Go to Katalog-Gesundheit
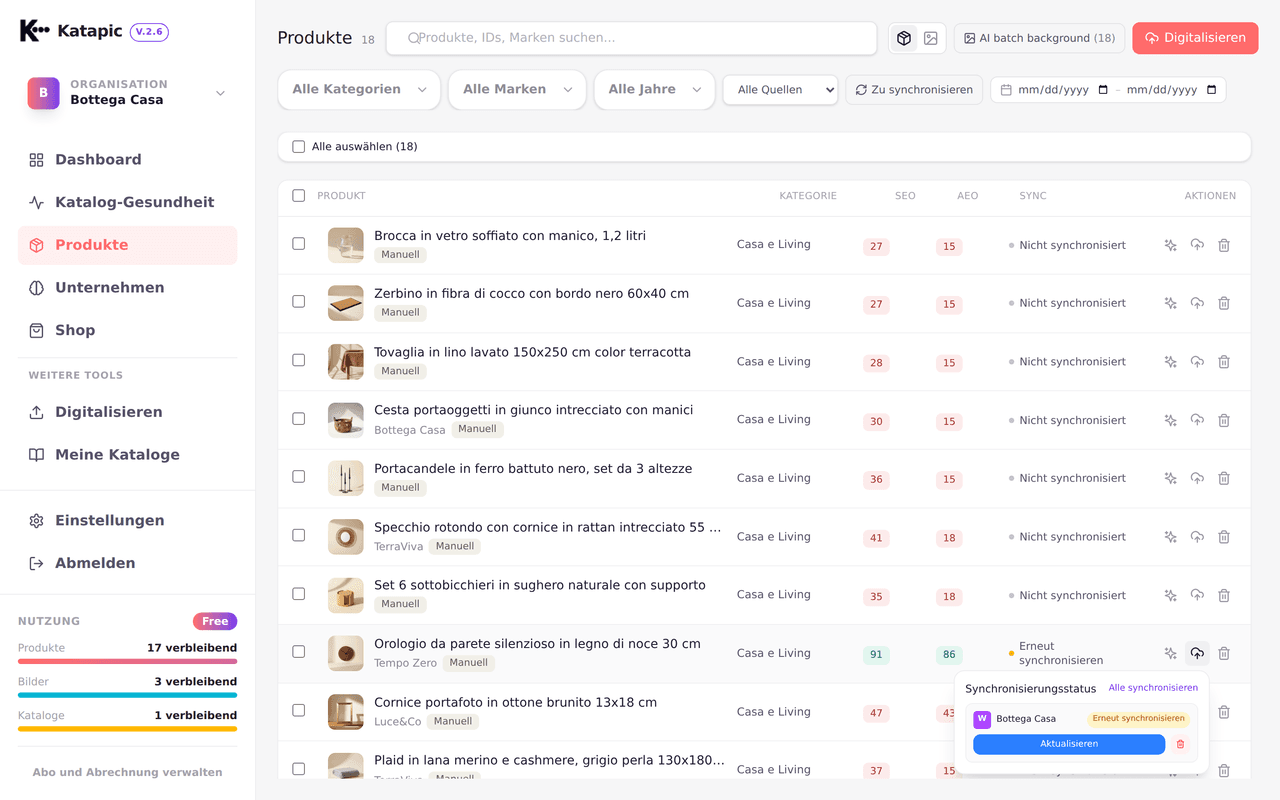Viewport: 1280px width, 800px height. pos(127,202)
